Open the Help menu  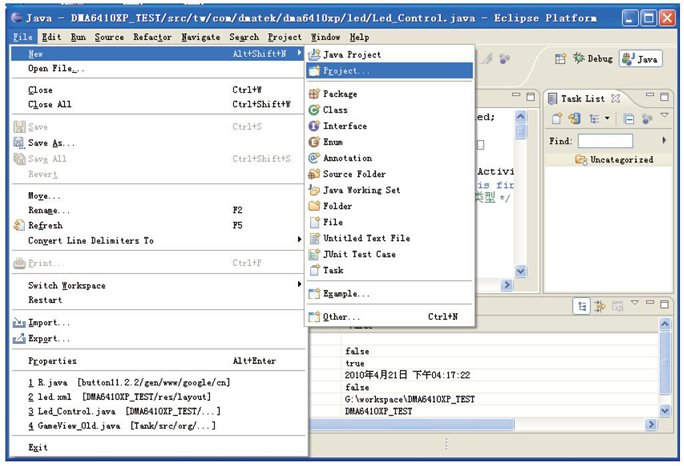point(359,37)
